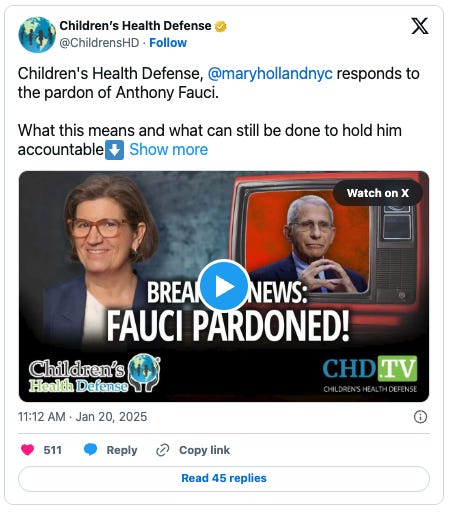Click Watch on X button
The height and width of the screenshot is (513, 449).
[x=378, y=193]
